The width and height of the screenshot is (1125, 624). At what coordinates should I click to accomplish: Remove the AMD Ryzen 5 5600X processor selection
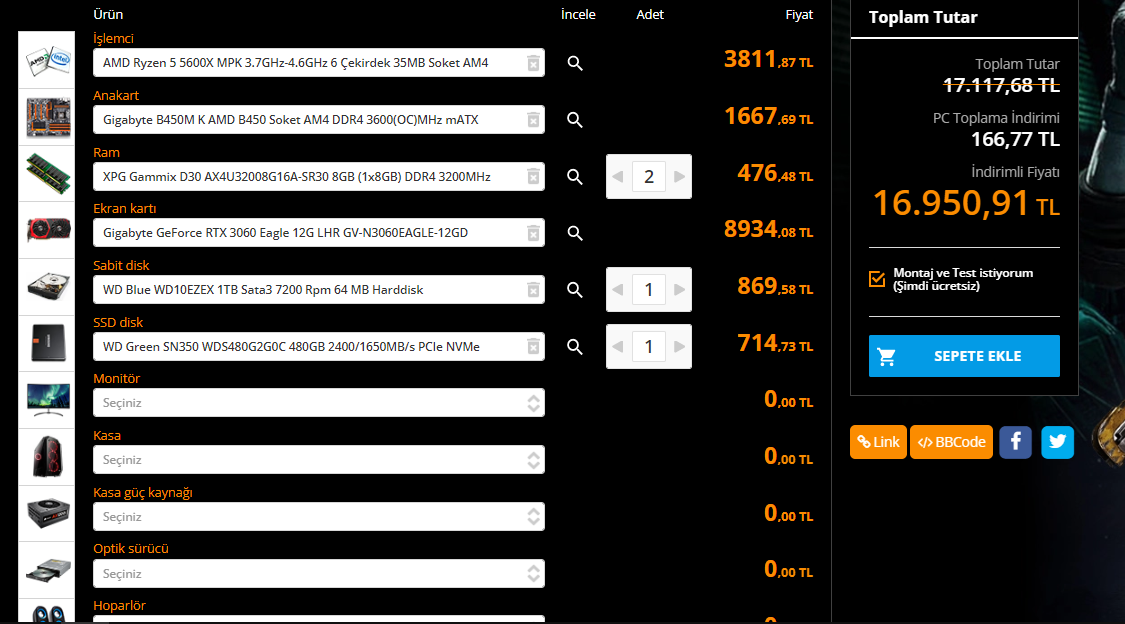pos(533,63)
